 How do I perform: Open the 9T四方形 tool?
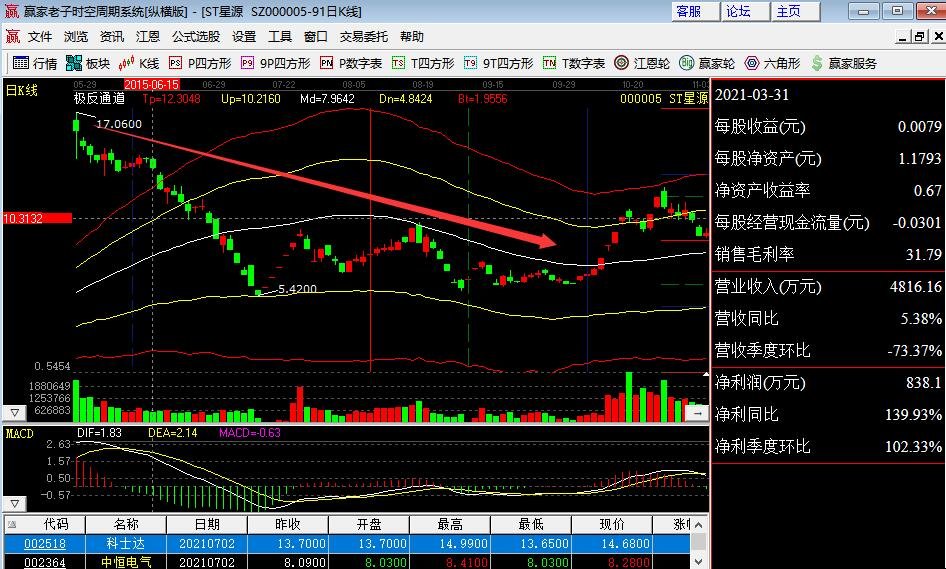pos(498,63)
